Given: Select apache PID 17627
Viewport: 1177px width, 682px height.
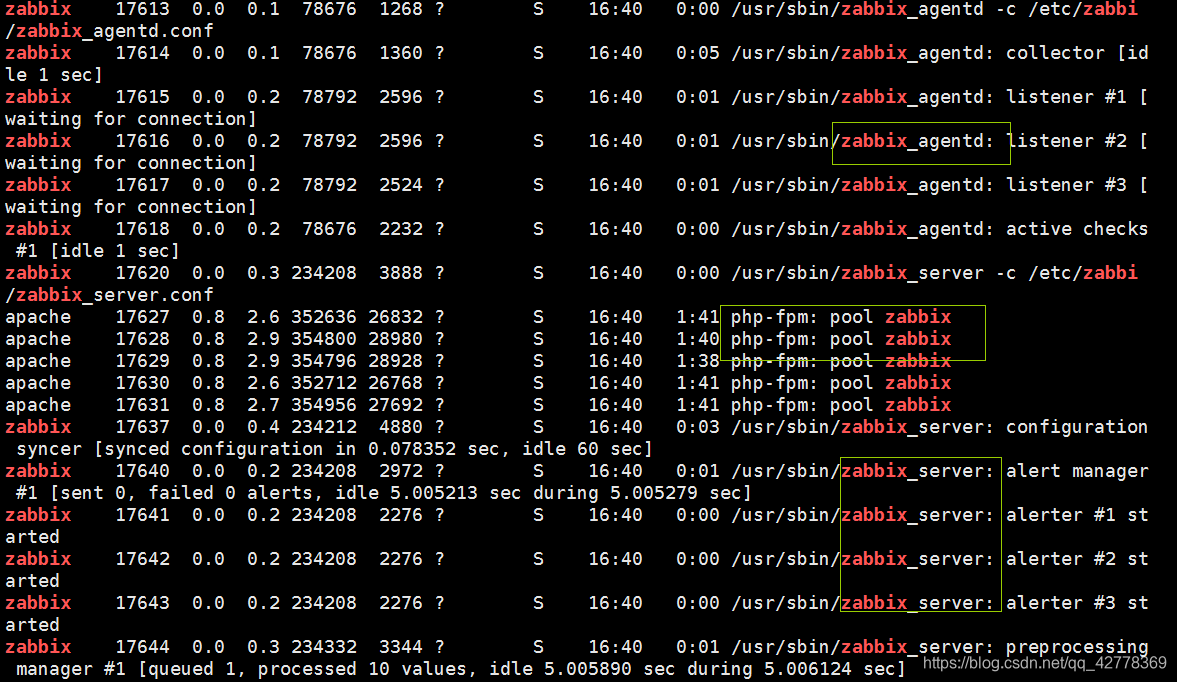Looking at the screenshot, I should (x=142, y=317).
